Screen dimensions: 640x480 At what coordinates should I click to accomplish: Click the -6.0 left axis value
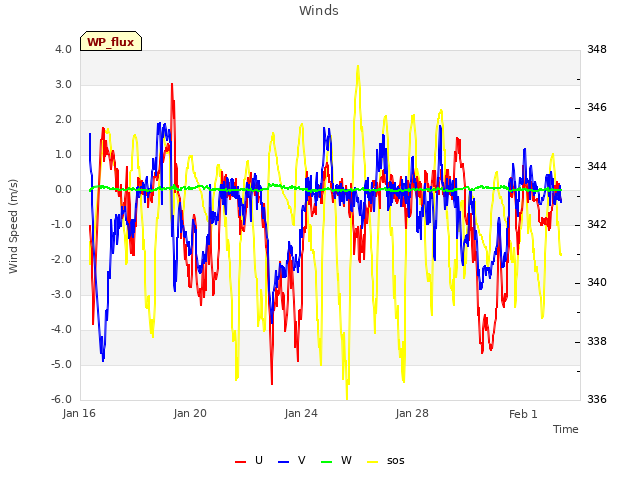click(x=61, y=399)
